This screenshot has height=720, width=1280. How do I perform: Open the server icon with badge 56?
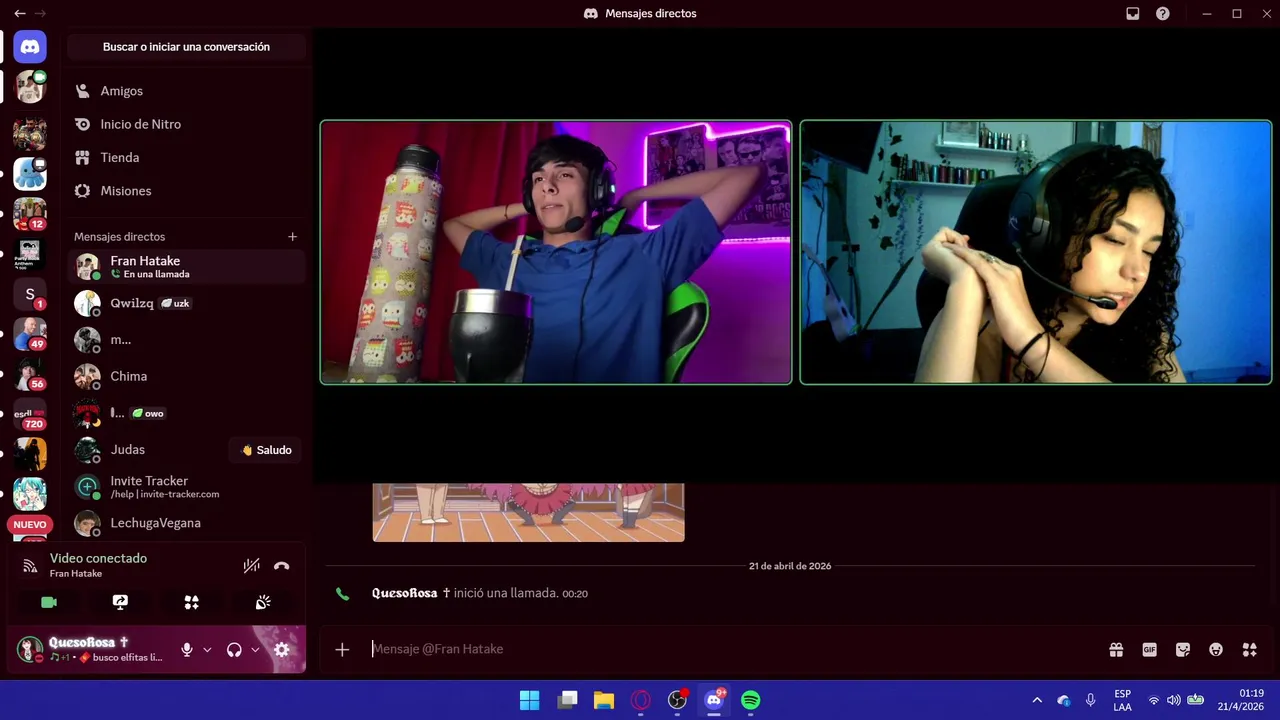click(x=30, y=373)
